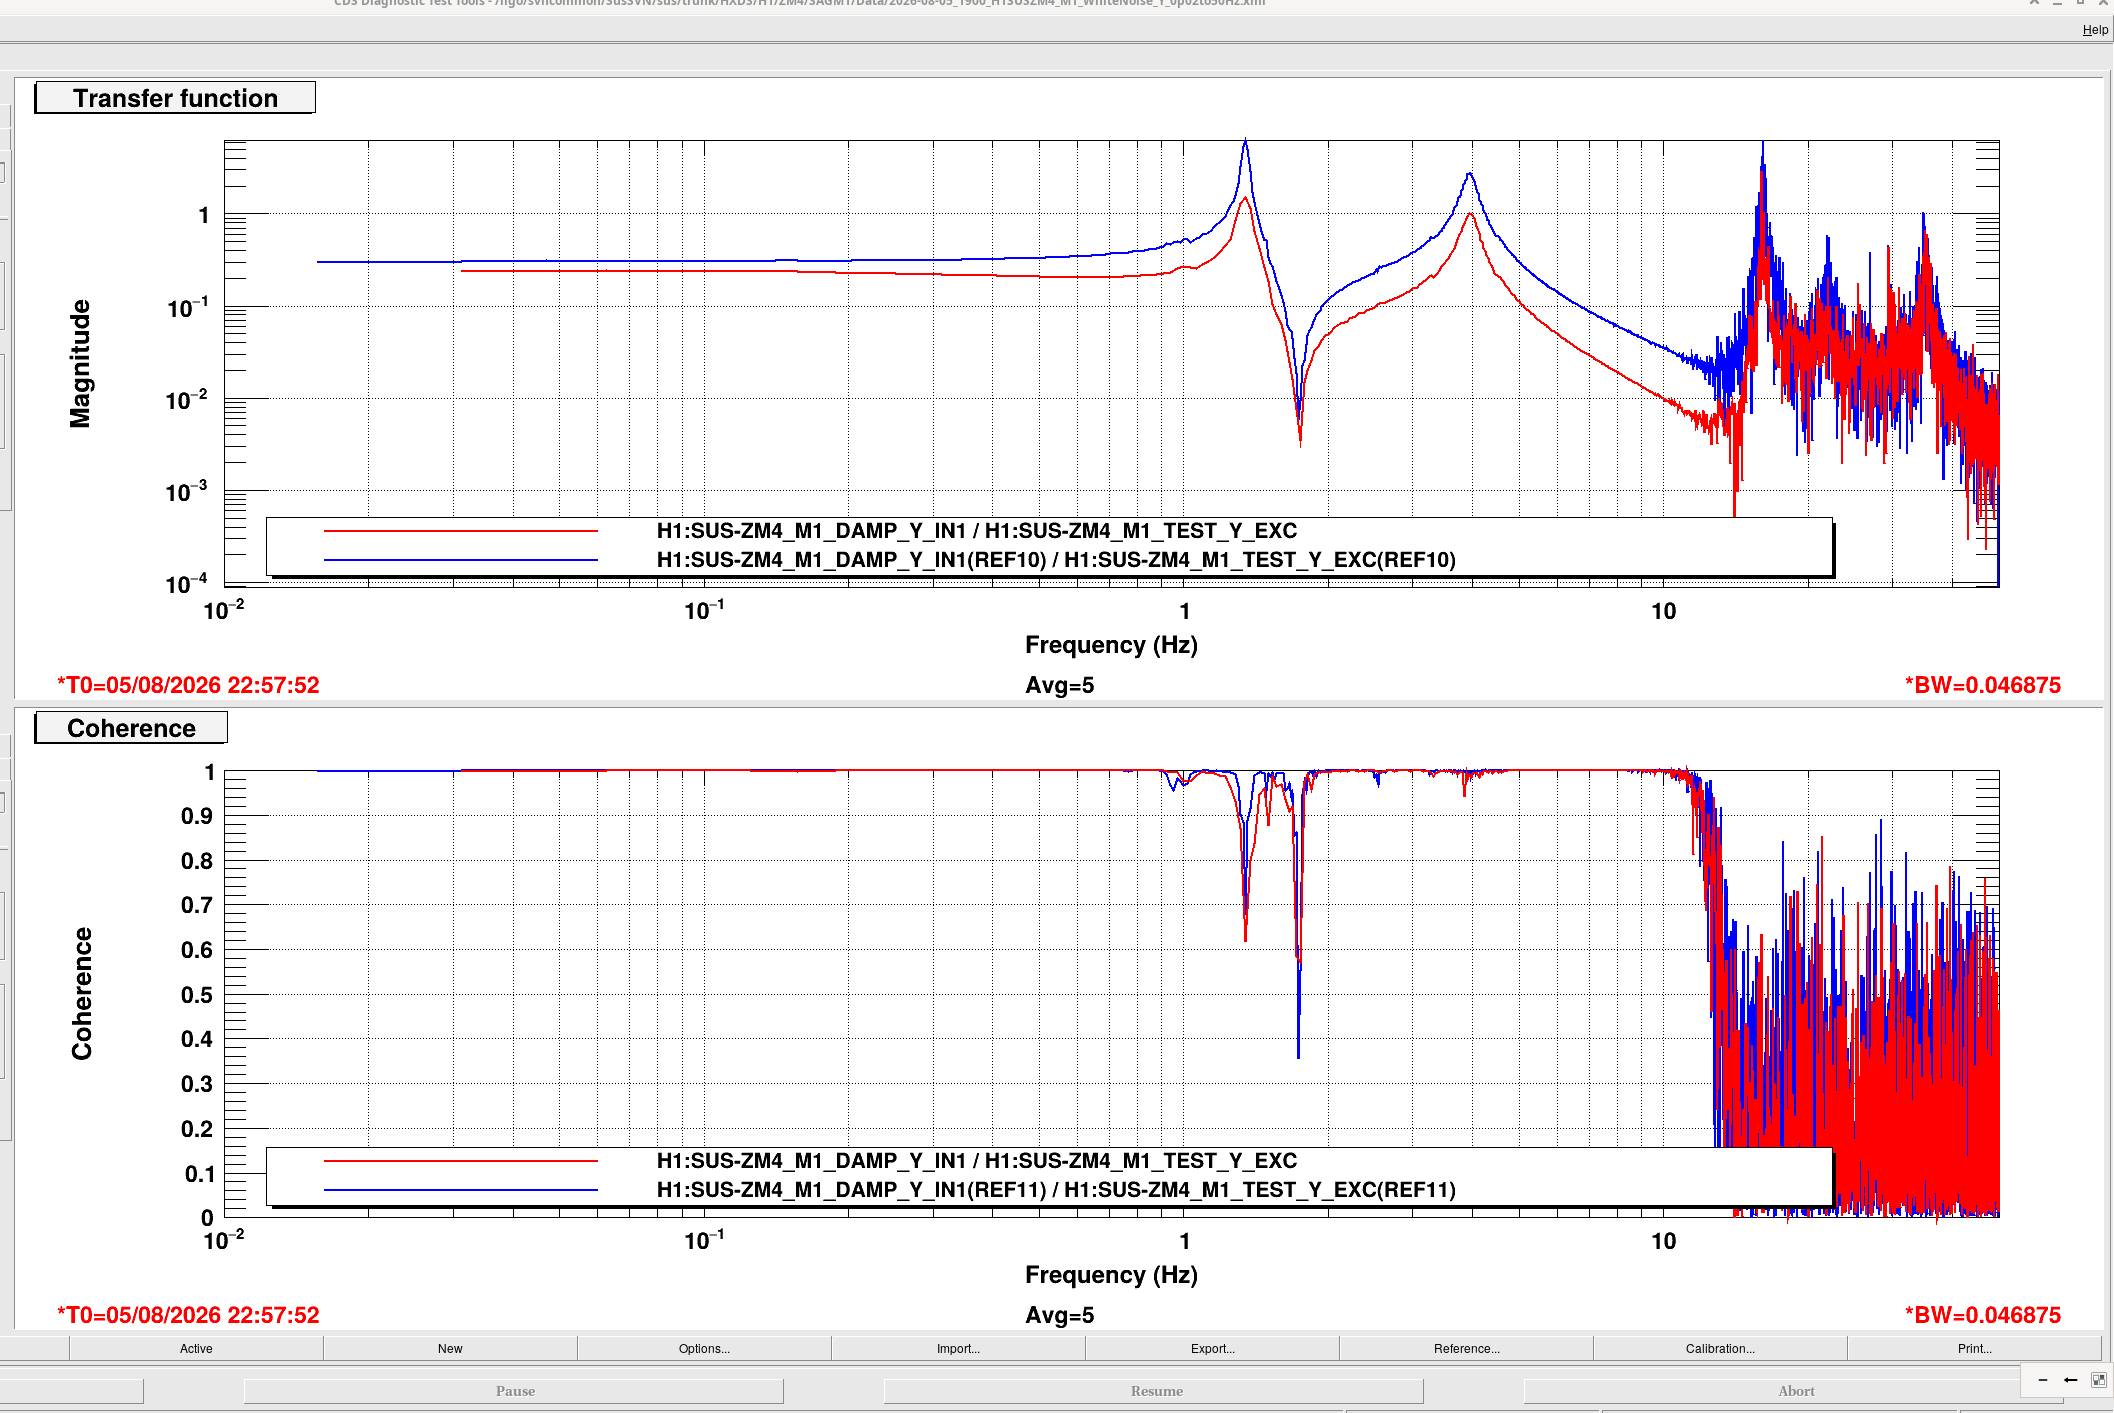
Task: Click the New button in the plot toolbar
Action: click(x=450, y=1348)
